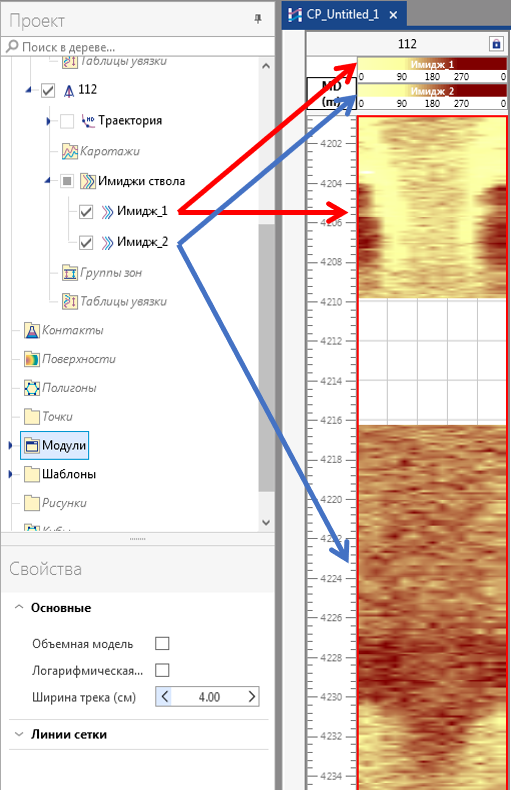Click the Шаблоны folder icon
Screen dimensions: 511x790
32,474
